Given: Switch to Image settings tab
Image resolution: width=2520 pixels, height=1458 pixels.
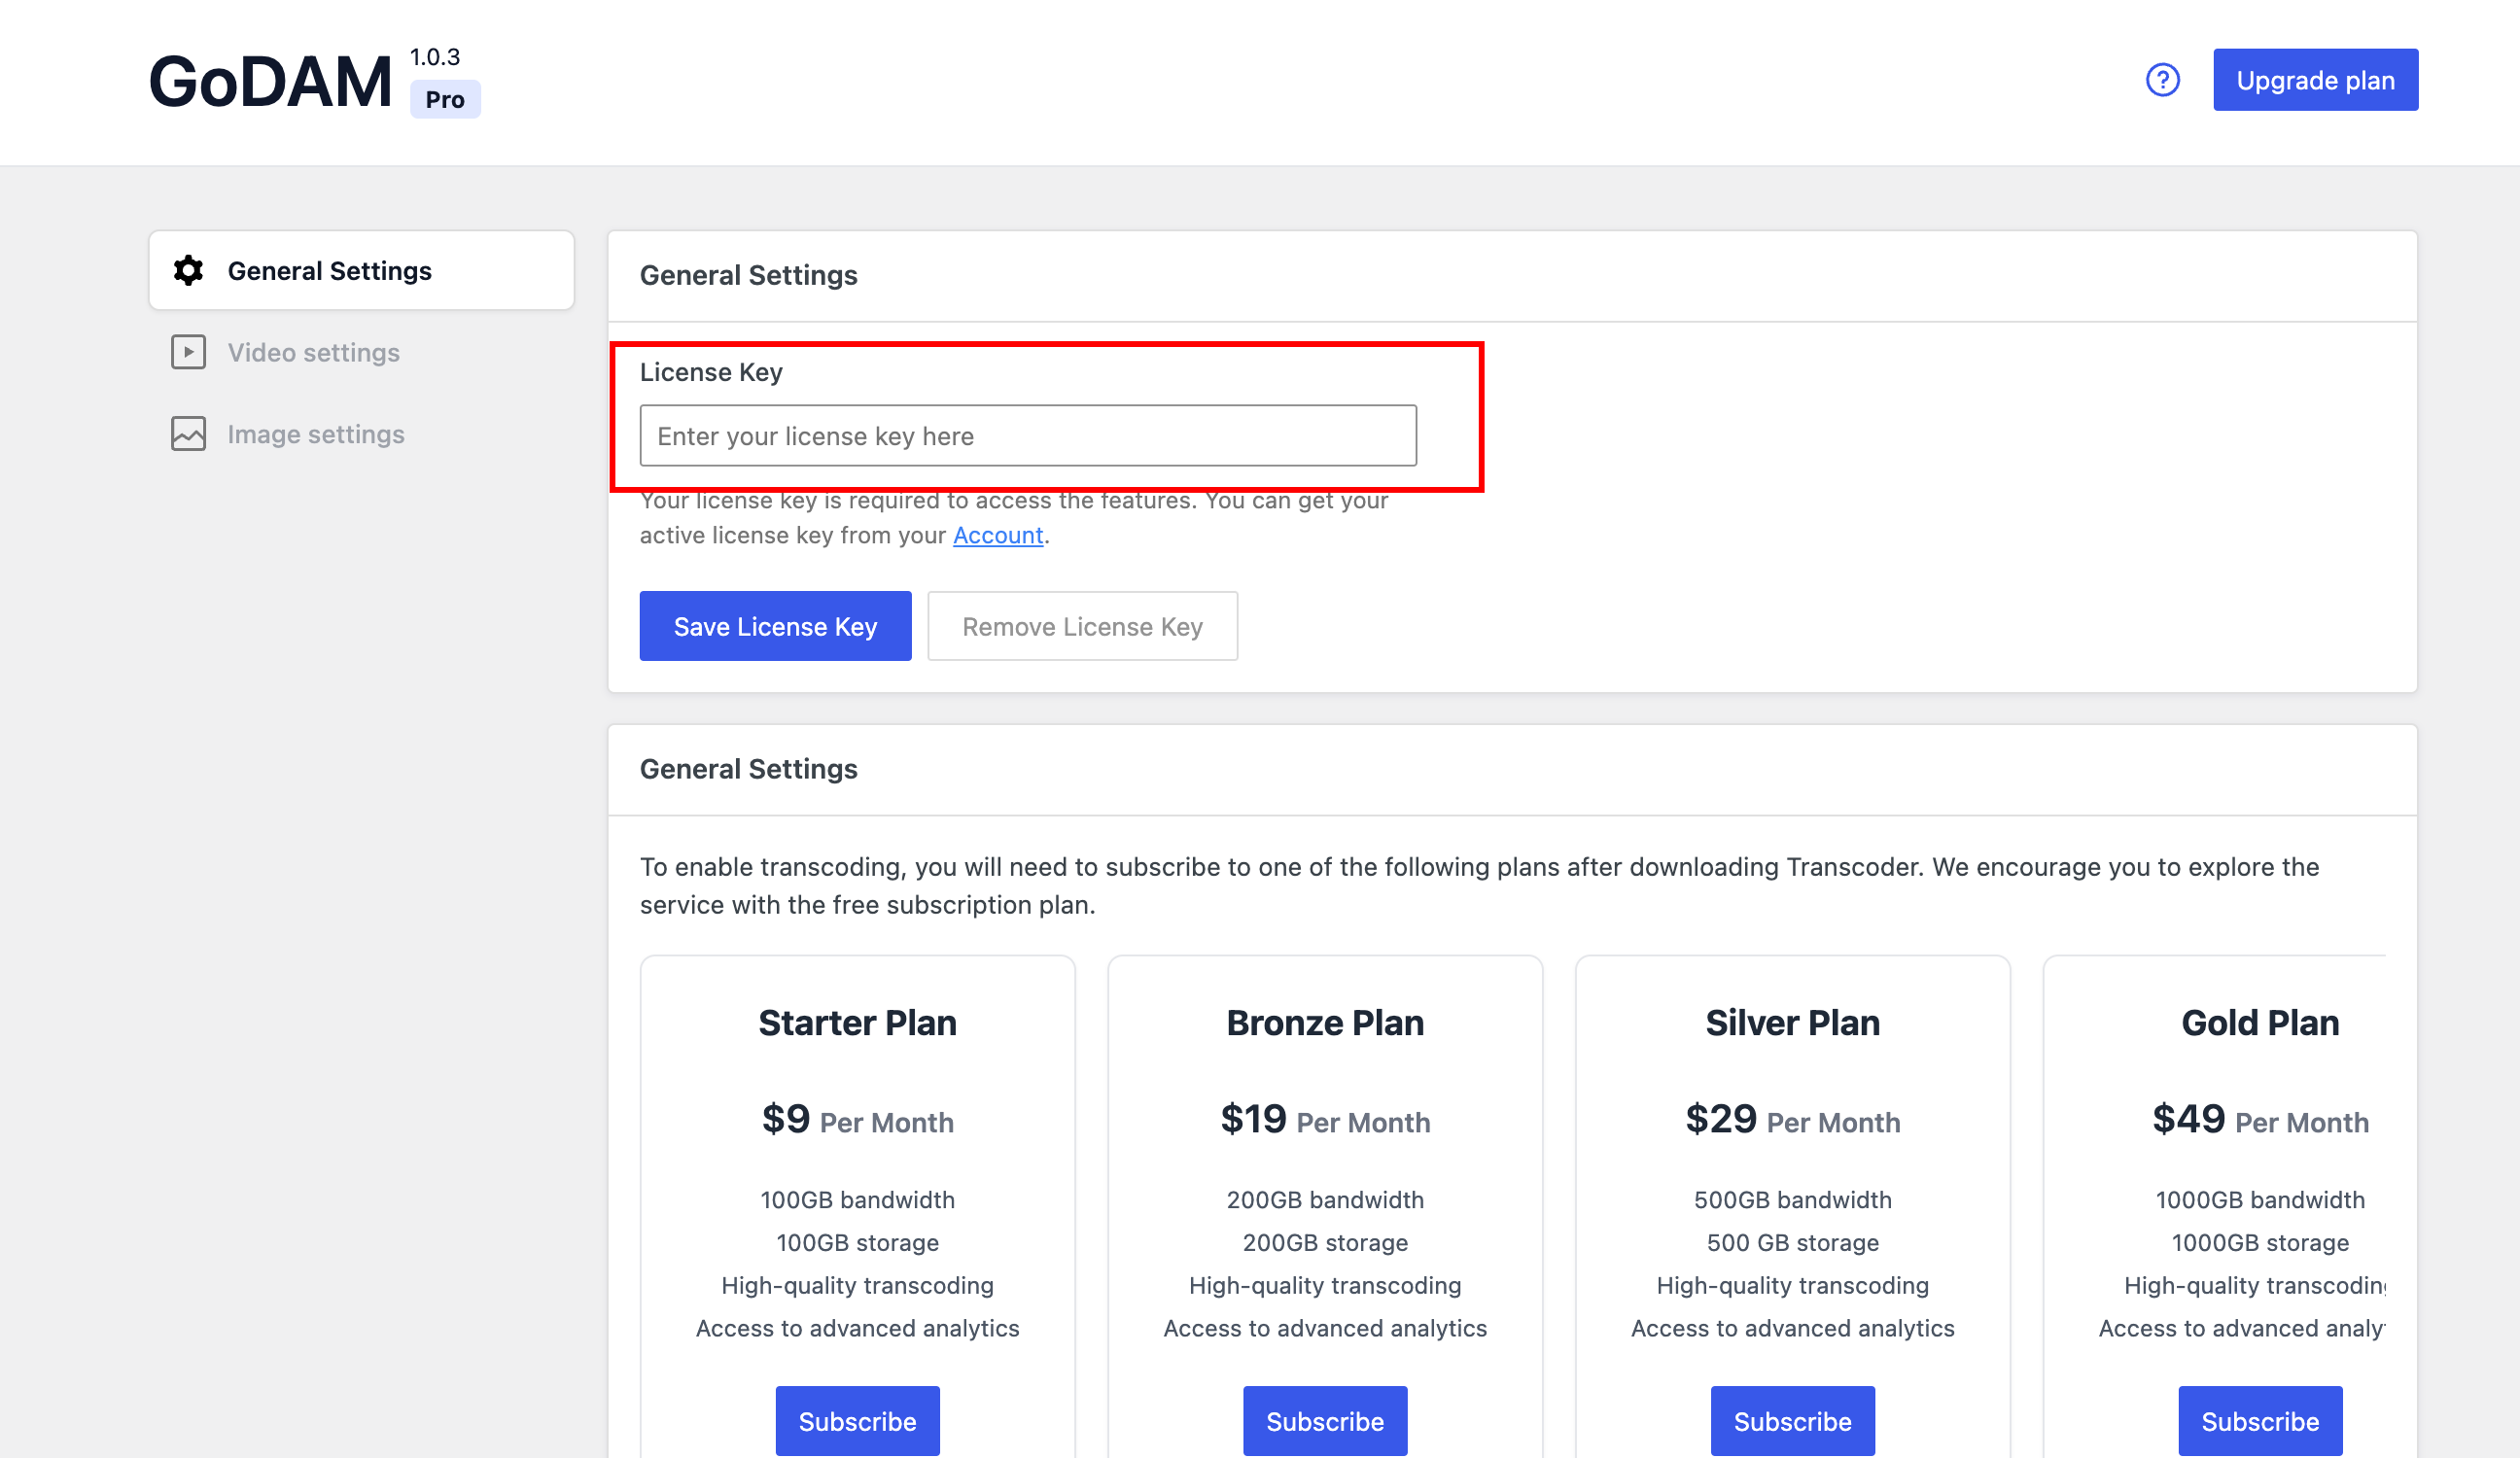Looking at the screenshot, I should coord(315,434).
